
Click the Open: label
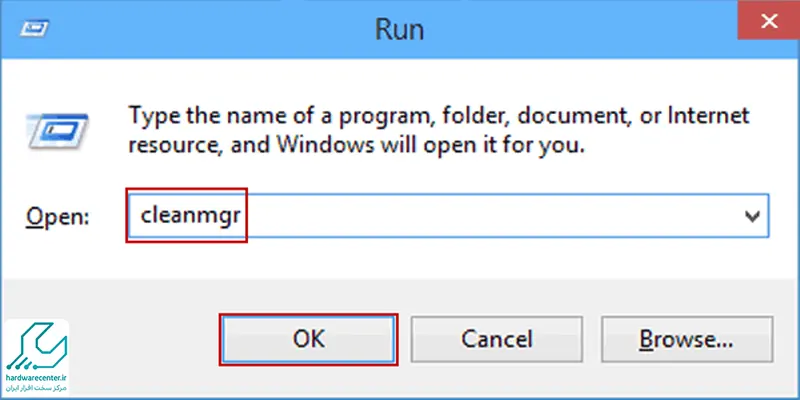click(58, 217)
